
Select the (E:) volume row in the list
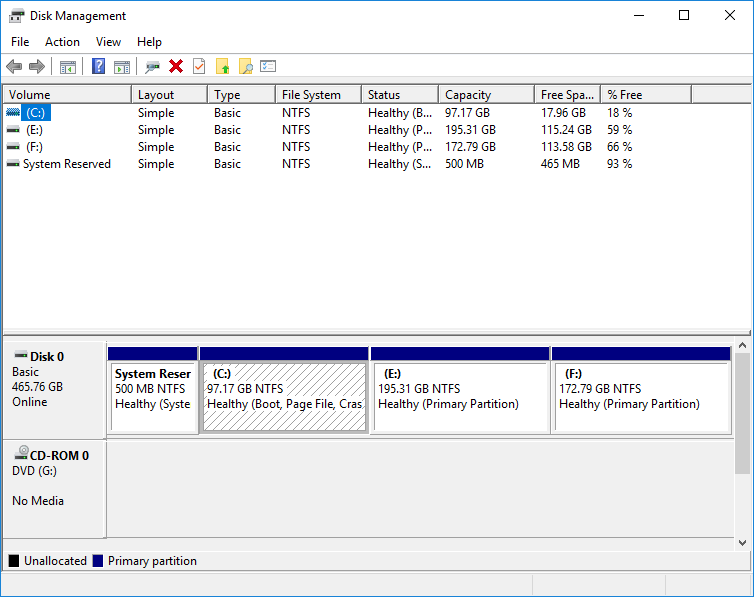[x=35, y=130]
